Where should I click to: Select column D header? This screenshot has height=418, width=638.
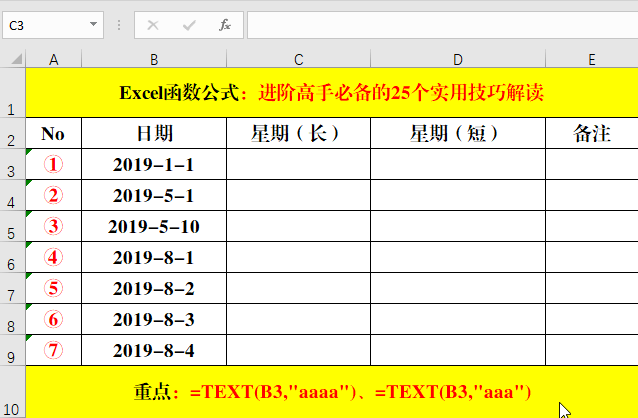point(458,59)
